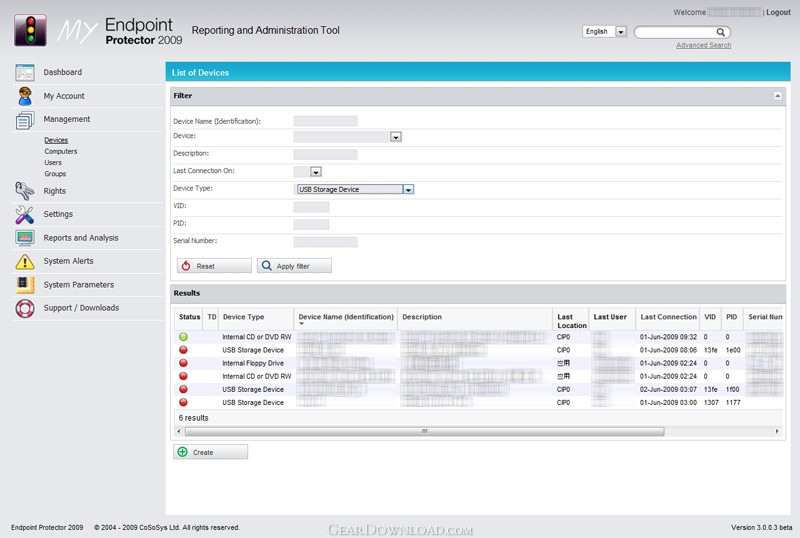Focus the PID filter field
Screen dimensions: 800x538
click(311, 225)
